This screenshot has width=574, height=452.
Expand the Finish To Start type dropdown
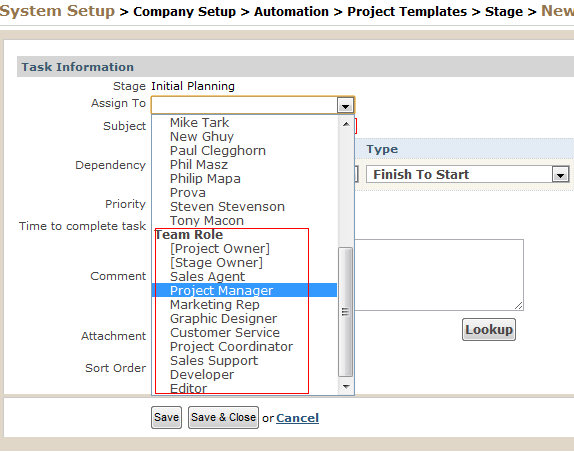coord(560,175)
